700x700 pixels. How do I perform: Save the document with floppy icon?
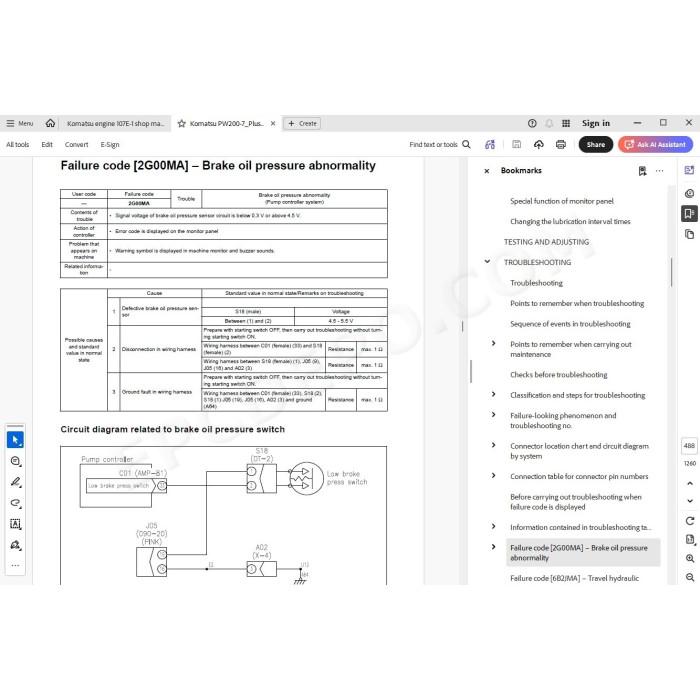tap(517, 144)
